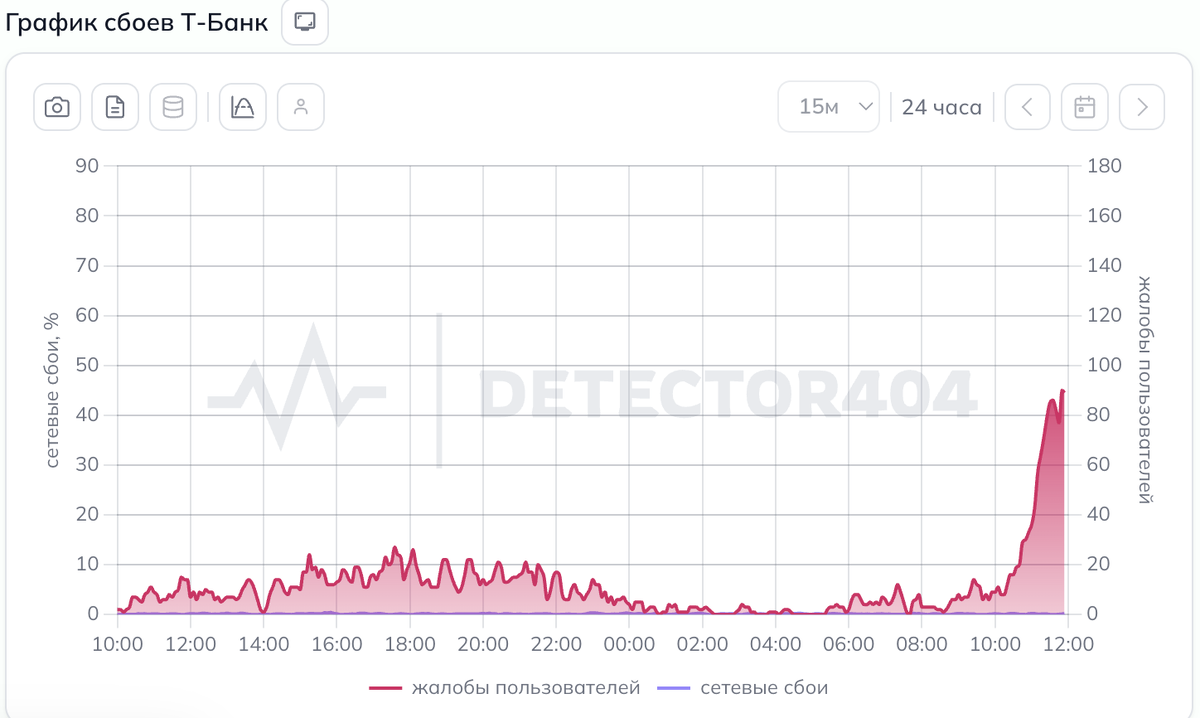
Task: Click the camera screenshot icon
Action: [x=58, y=107]
